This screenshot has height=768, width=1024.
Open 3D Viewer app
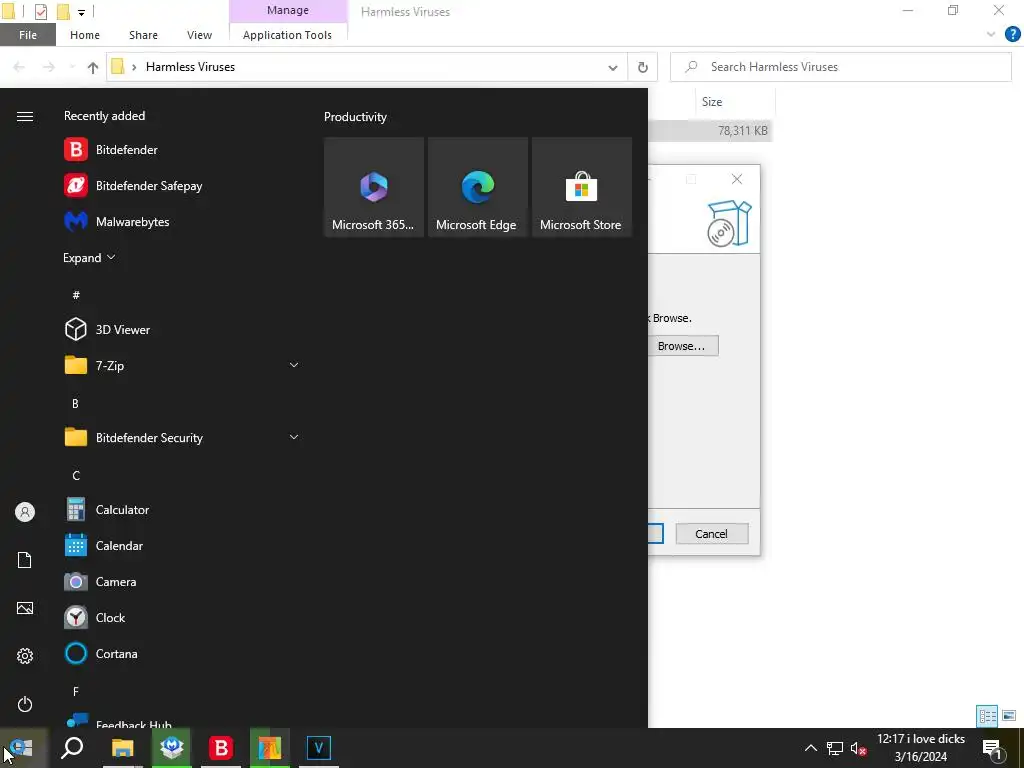tap(182, 329)
